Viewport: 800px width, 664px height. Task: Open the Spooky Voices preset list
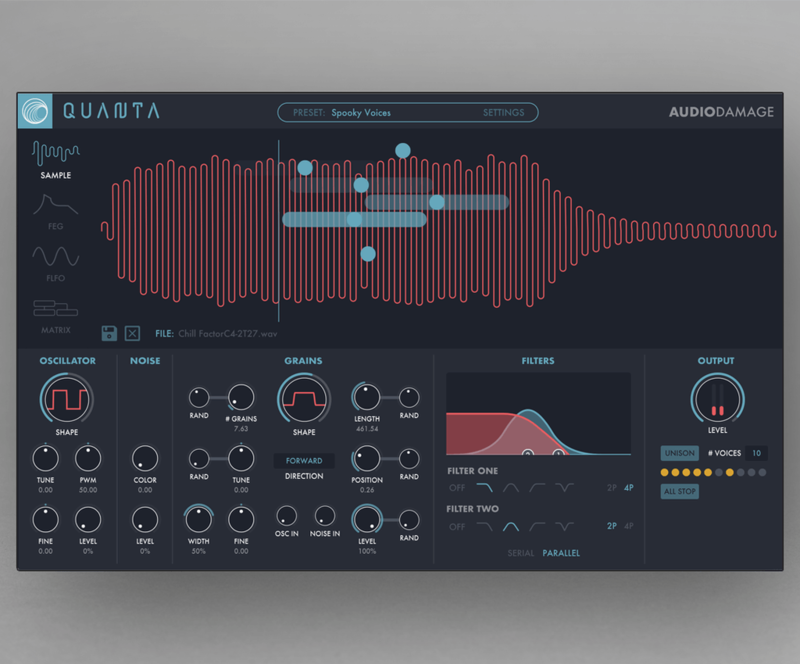coord(361,113)
